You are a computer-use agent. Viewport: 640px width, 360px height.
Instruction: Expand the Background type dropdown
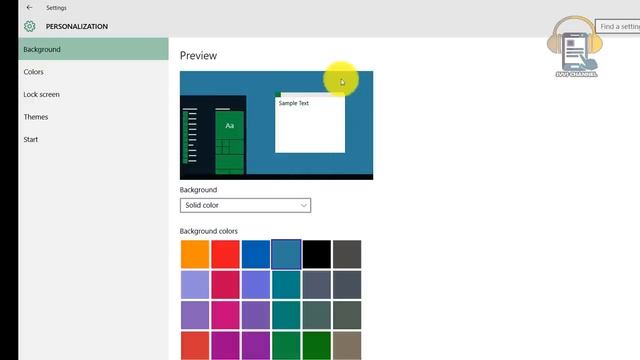pyautogui.click(x=245, y=205)
